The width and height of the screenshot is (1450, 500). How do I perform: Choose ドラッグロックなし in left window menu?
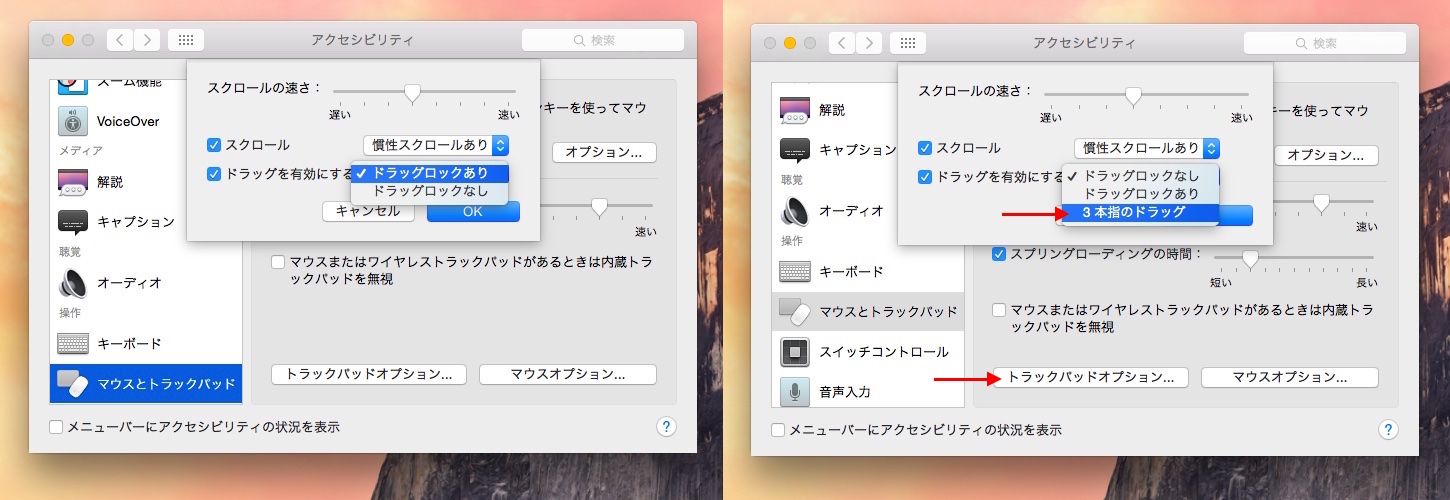point(430,190)
